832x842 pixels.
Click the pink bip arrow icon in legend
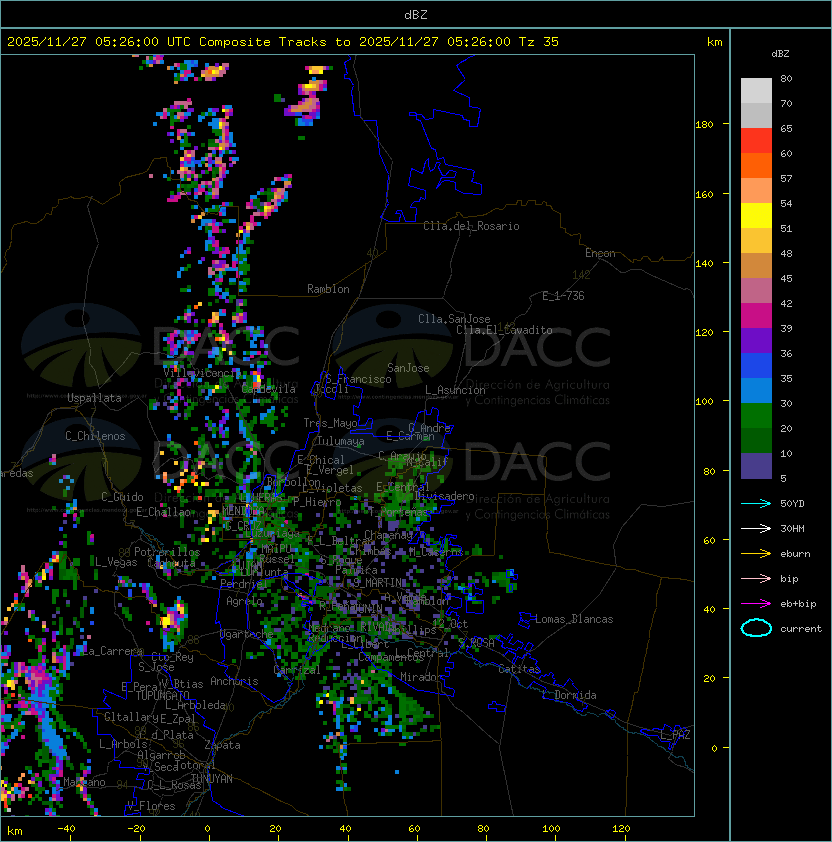(x=756, y=579)
